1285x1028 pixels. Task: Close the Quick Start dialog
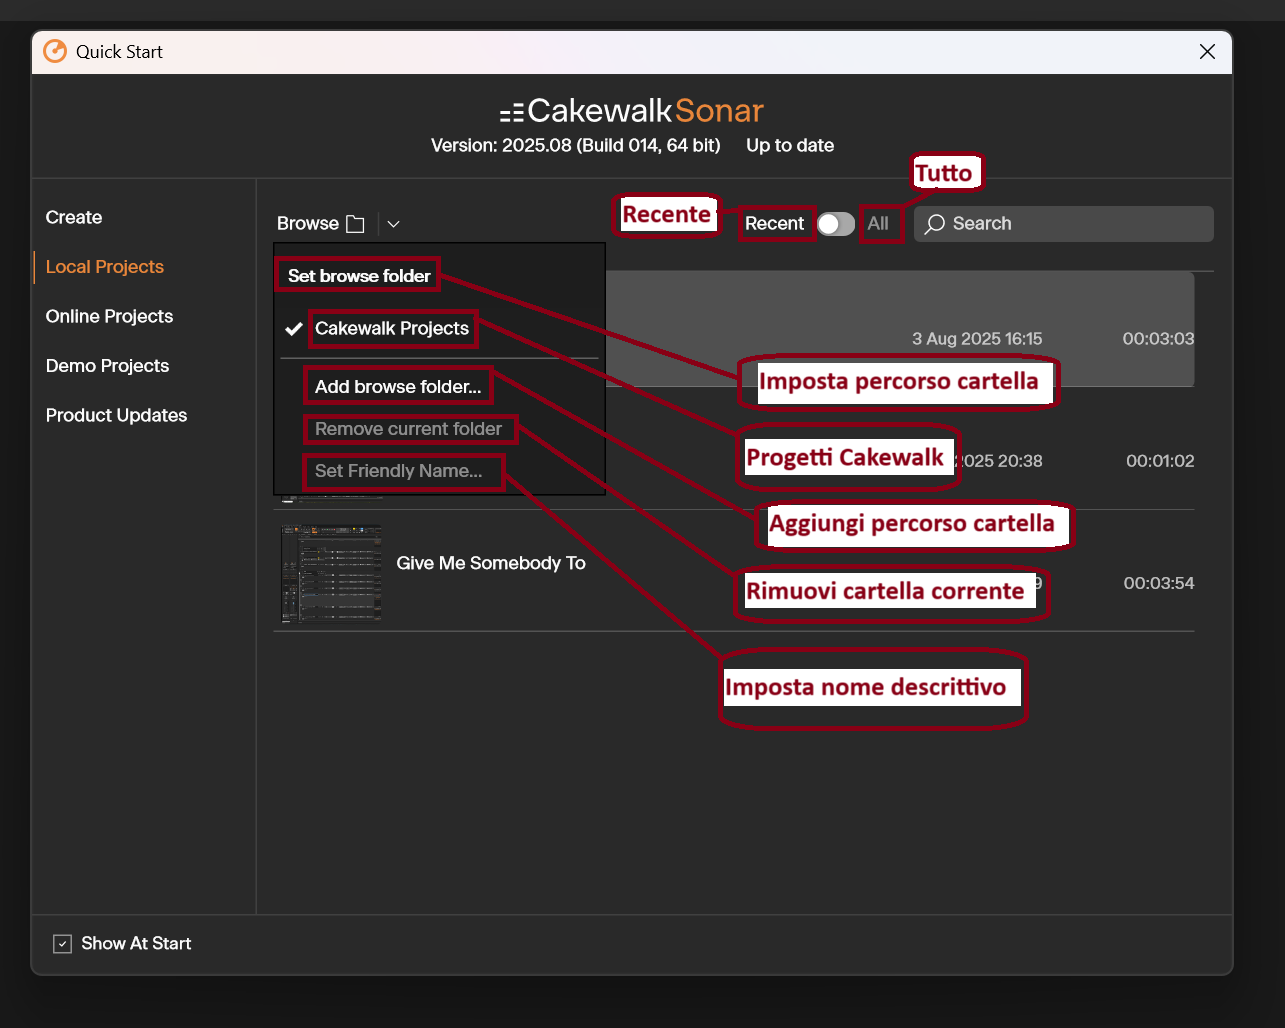tap(1207, 51)
